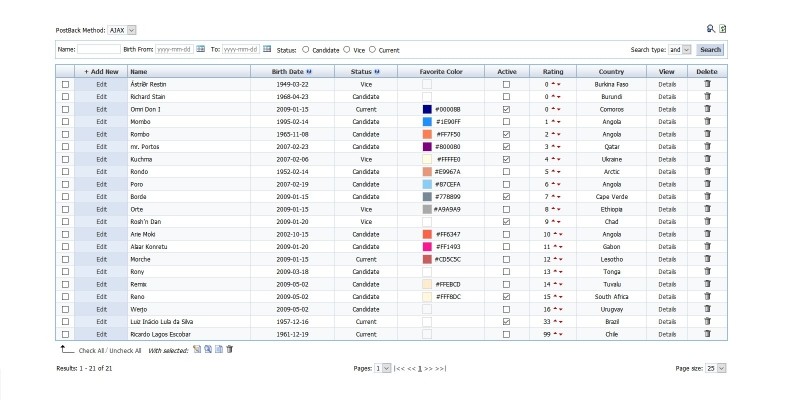Open the Birth From calendar picker
800x400 pixels.
coord(200,49)
